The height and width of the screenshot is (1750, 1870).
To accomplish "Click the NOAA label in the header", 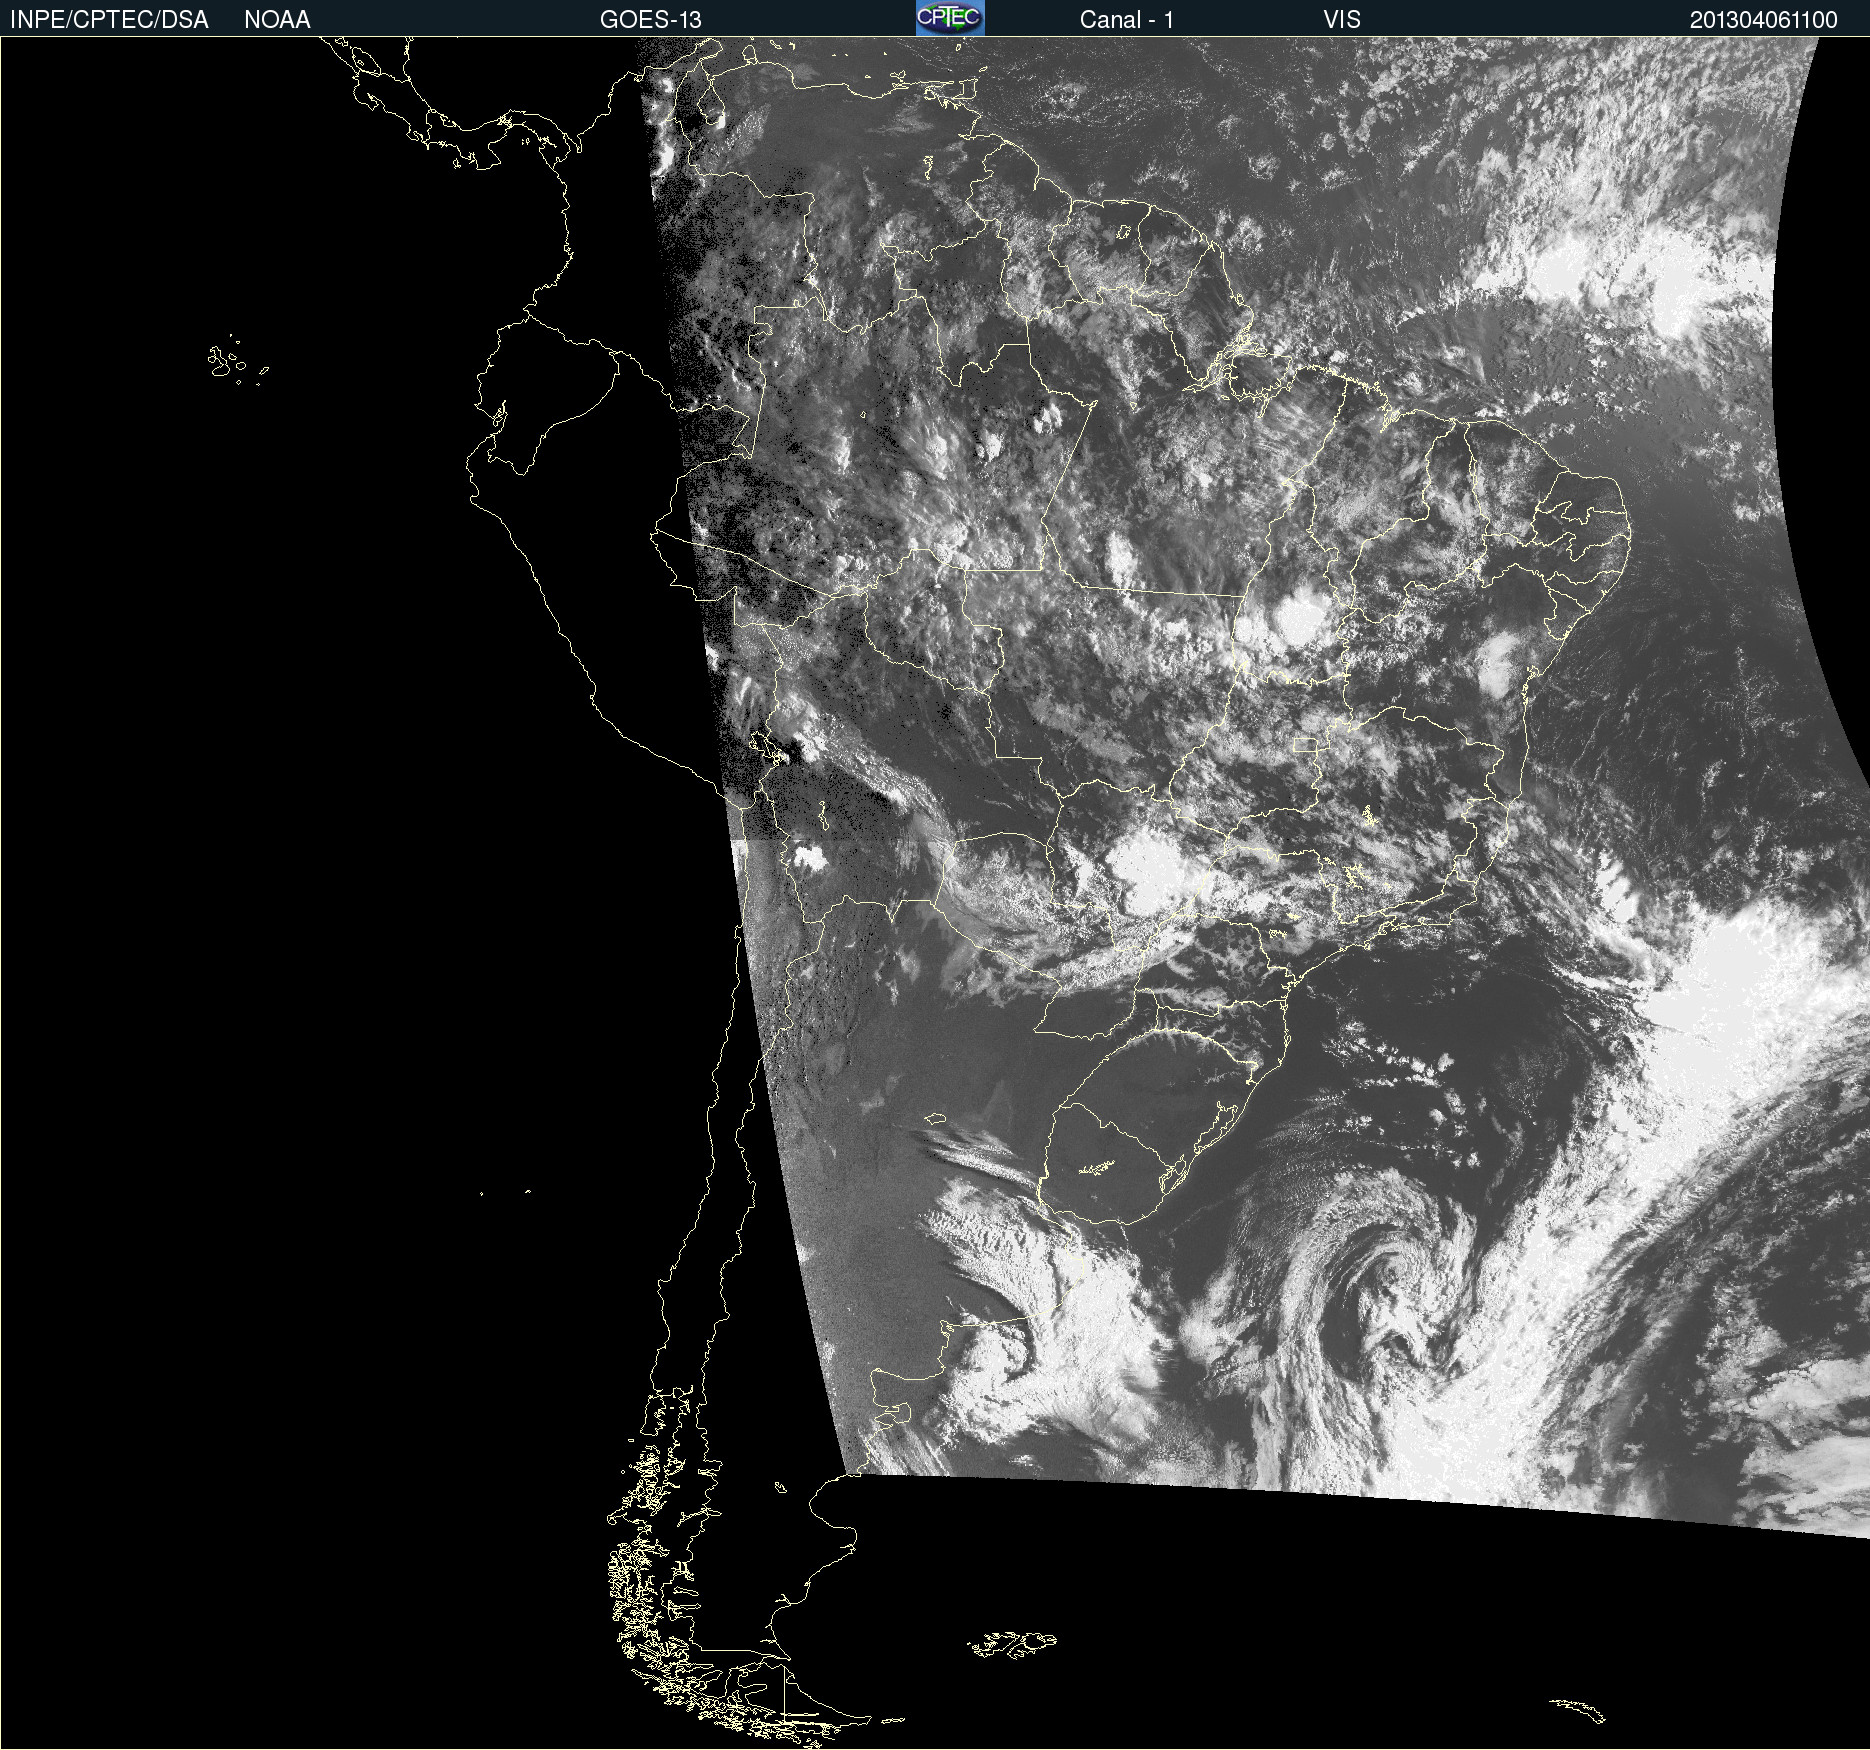I will click(x=277, y=20).
